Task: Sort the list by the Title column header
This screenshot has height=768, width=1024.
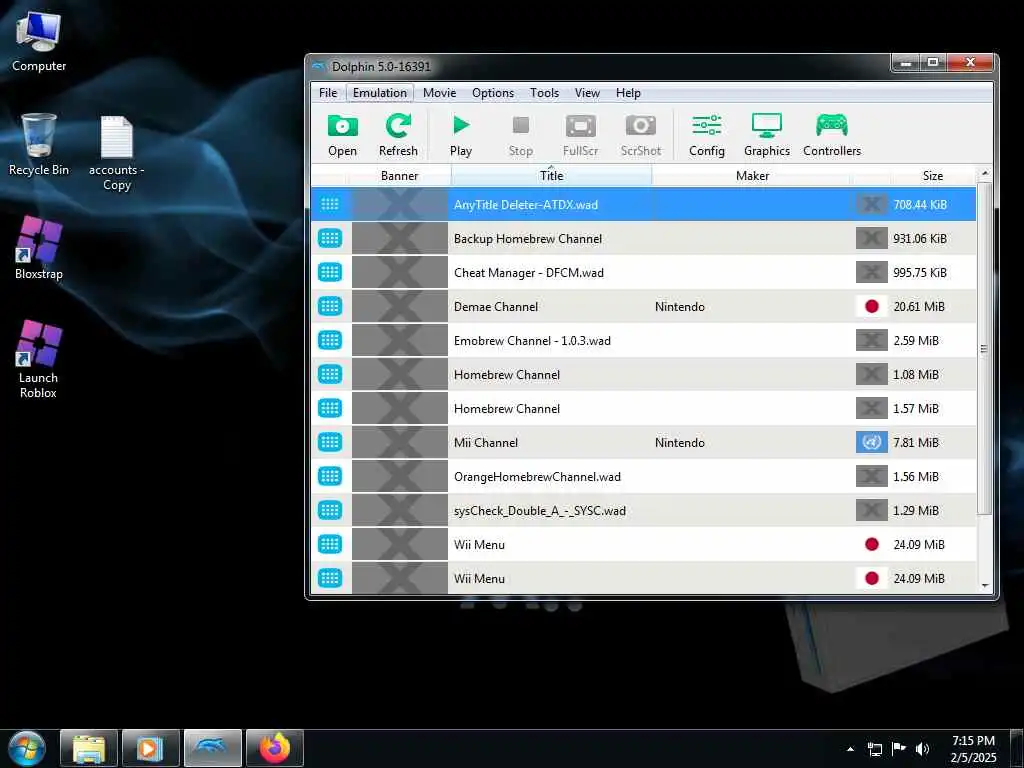Action: click(x=551, y=176)
